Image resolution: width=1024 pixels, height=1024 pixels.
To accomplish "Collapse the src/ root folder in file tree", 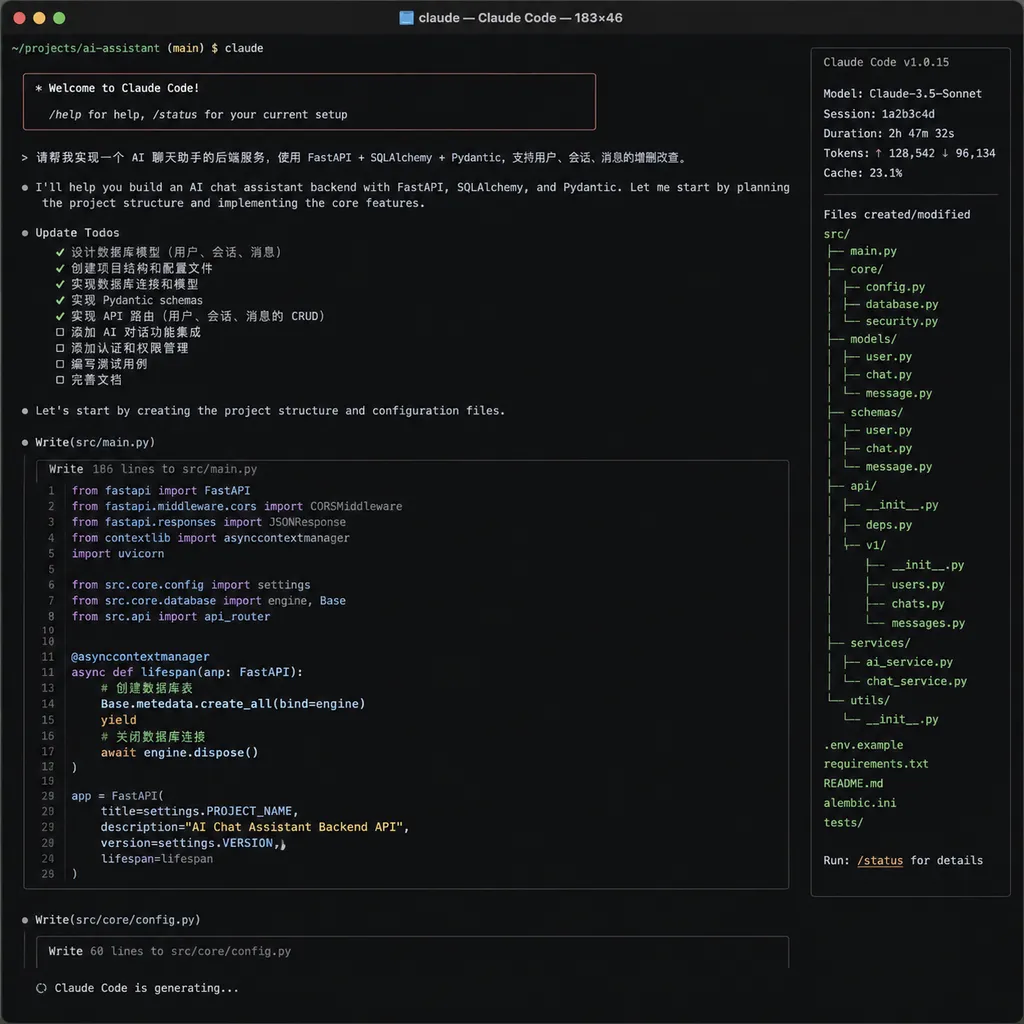I will [837, 234].
